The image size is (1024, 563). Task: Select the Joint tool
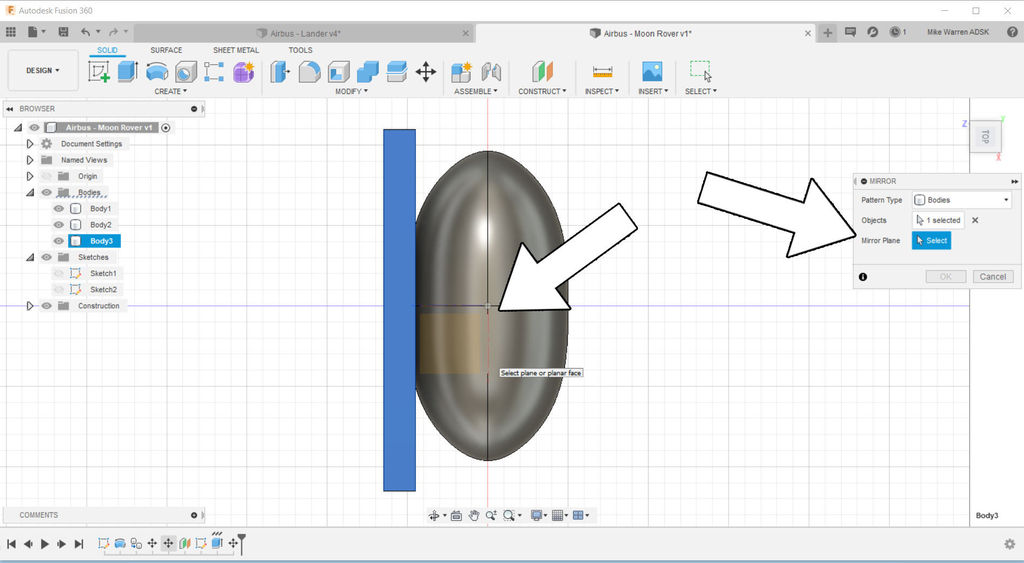click(491, 72)
